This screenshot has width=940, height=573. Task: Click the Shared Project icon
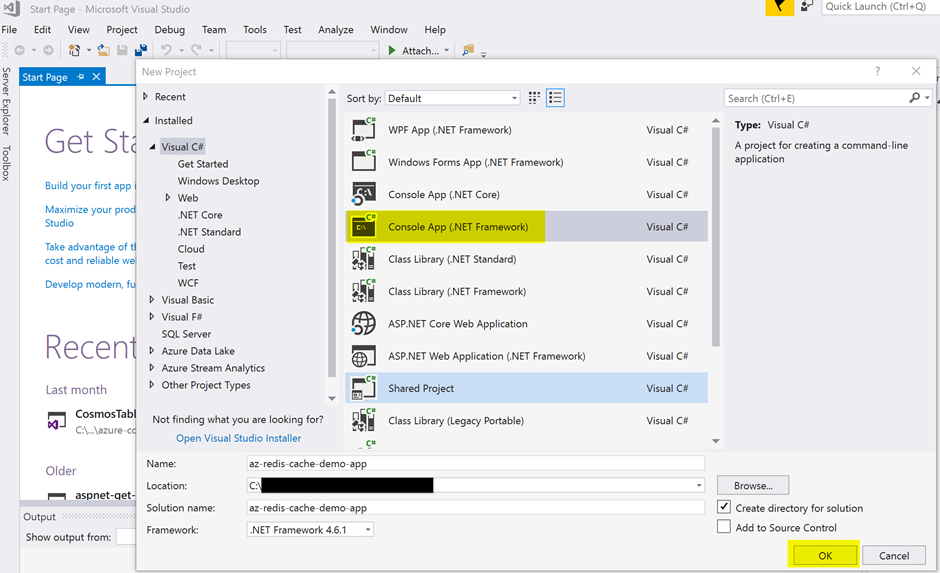(x=363, y=388)
